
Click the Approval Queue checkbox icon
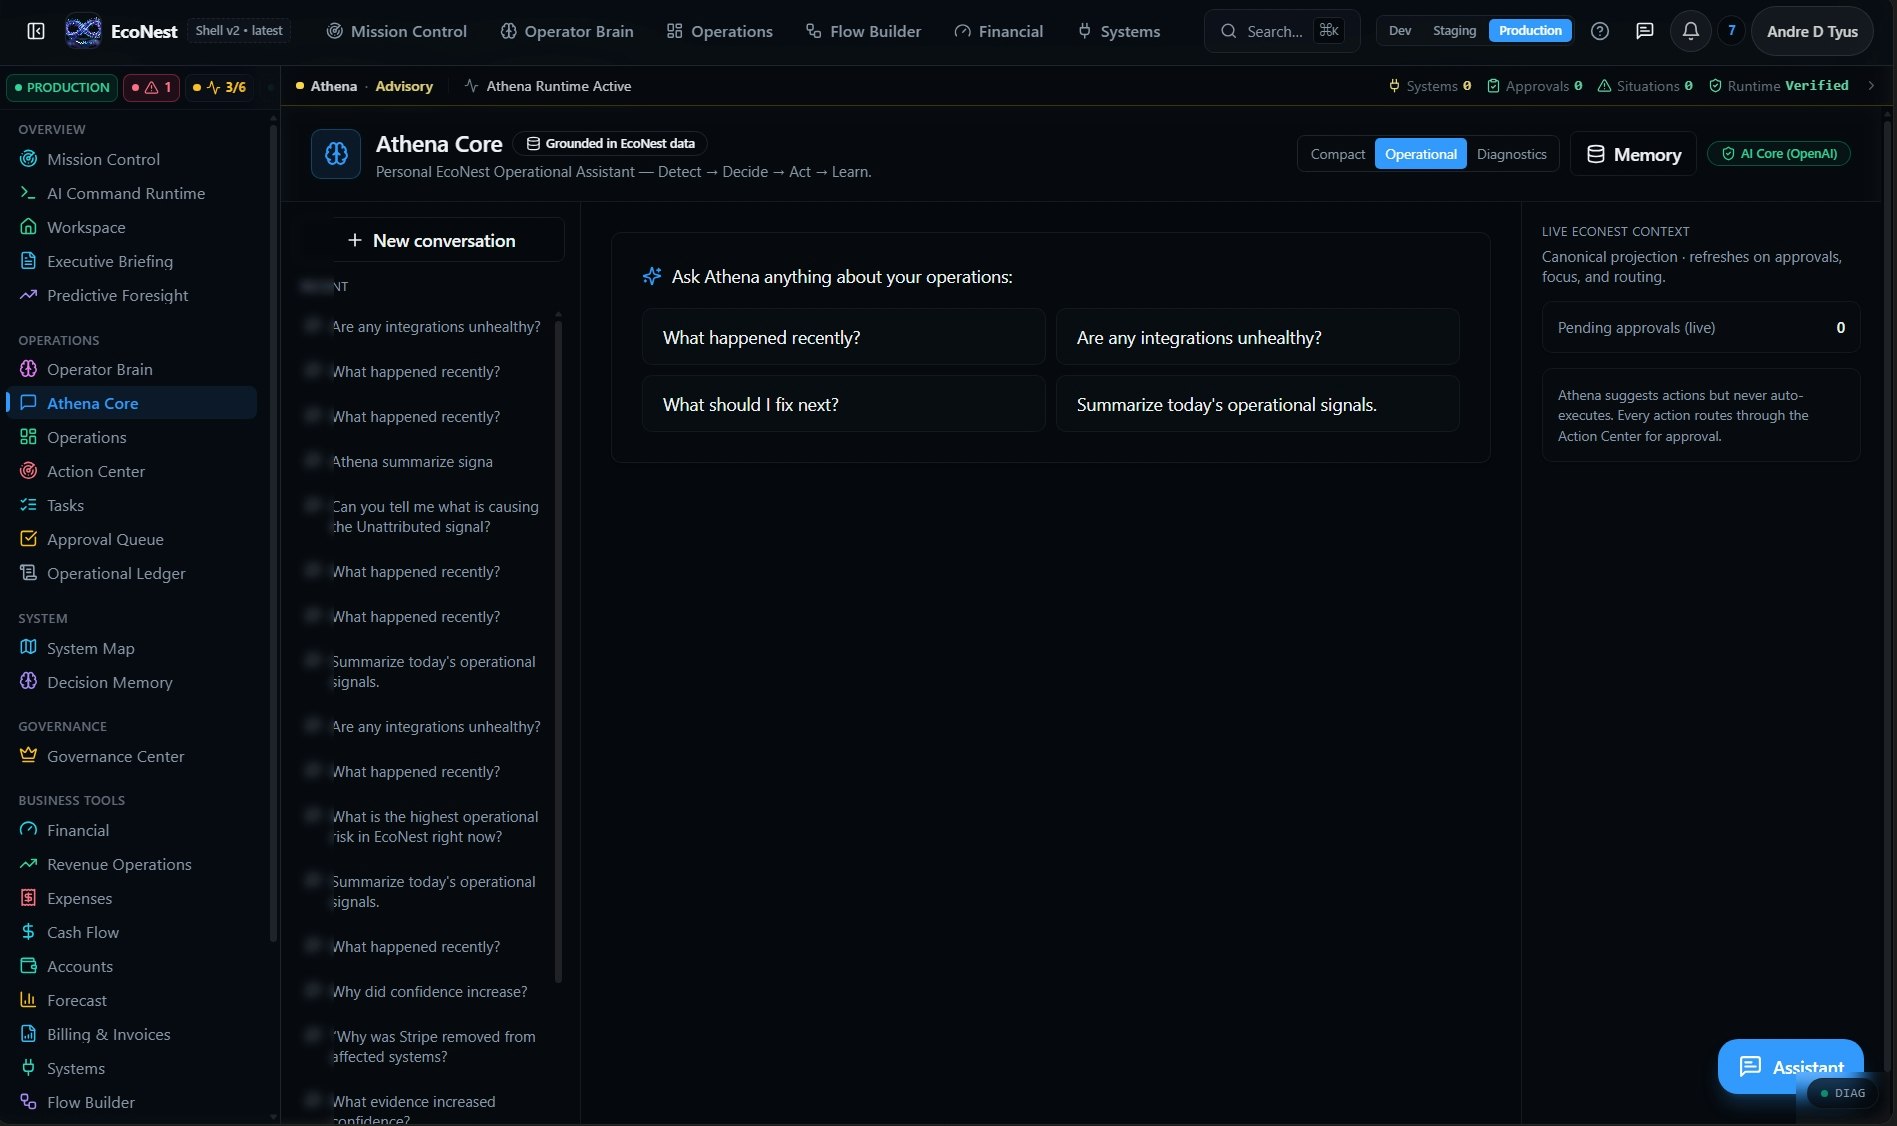click(28, 539)
